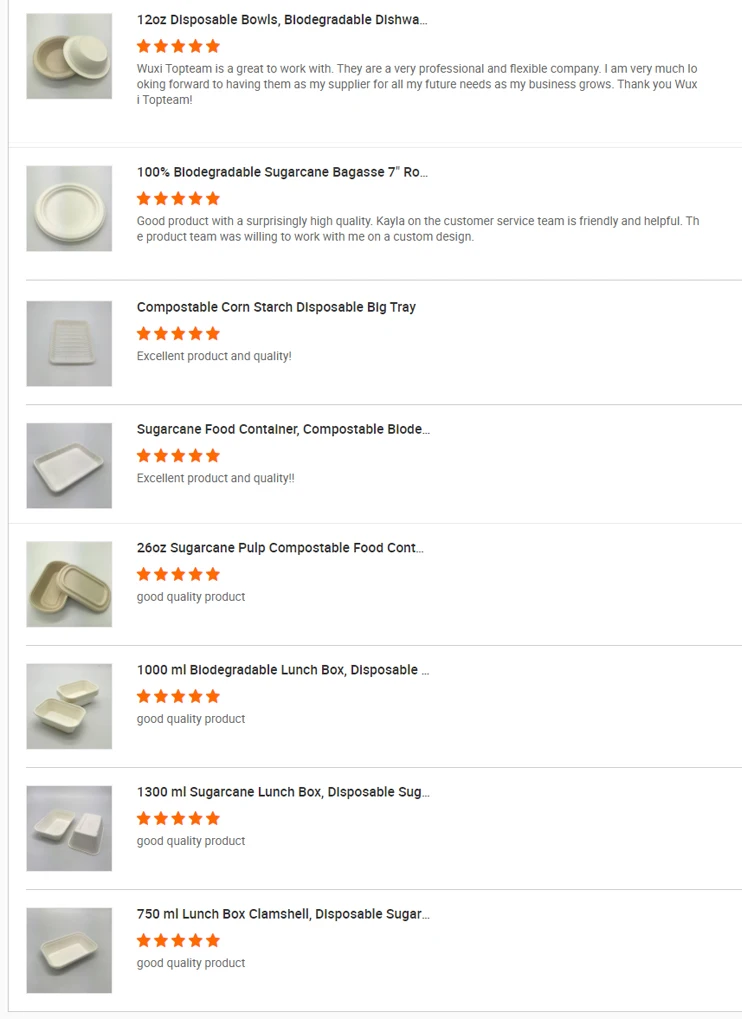Screen dimensions: 742x1019
Task: Click the Sugarcane Food Container title
Action: (x=283, y=429)
